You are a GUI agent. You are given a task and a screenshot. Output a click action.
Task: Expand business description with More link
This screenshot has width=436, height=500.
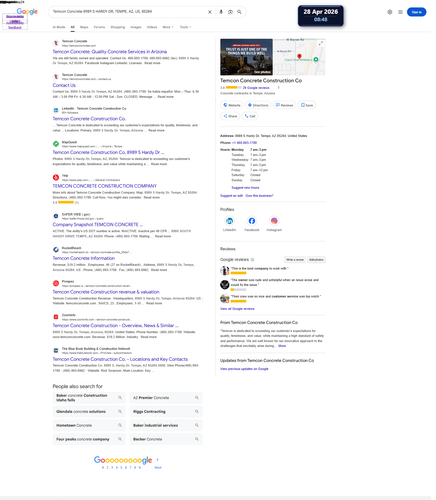[x=282, y=346]
